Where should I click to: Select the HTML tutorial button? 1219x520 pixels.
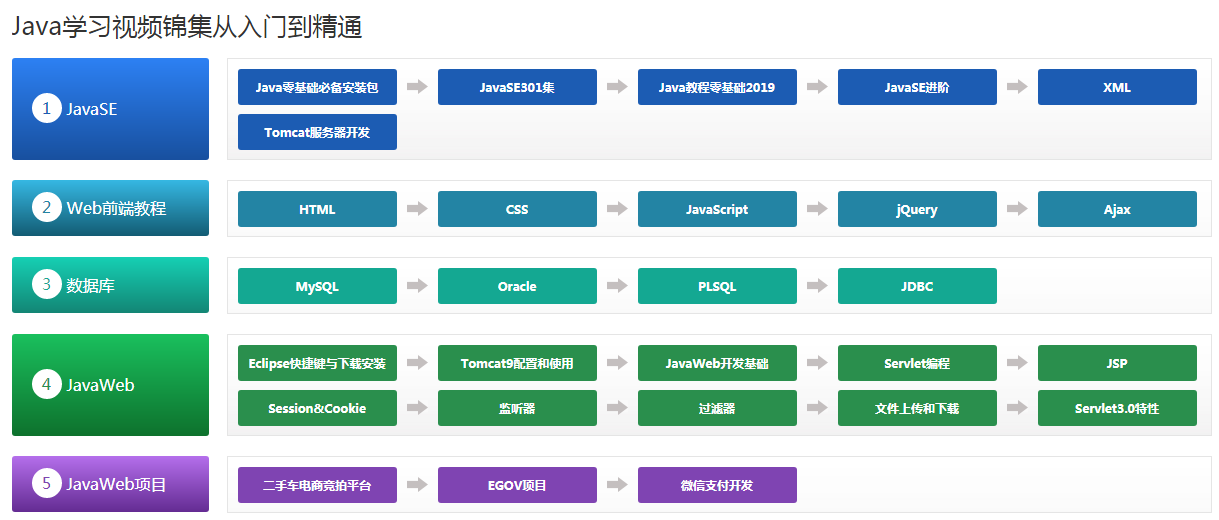click(x=317, y=209)
